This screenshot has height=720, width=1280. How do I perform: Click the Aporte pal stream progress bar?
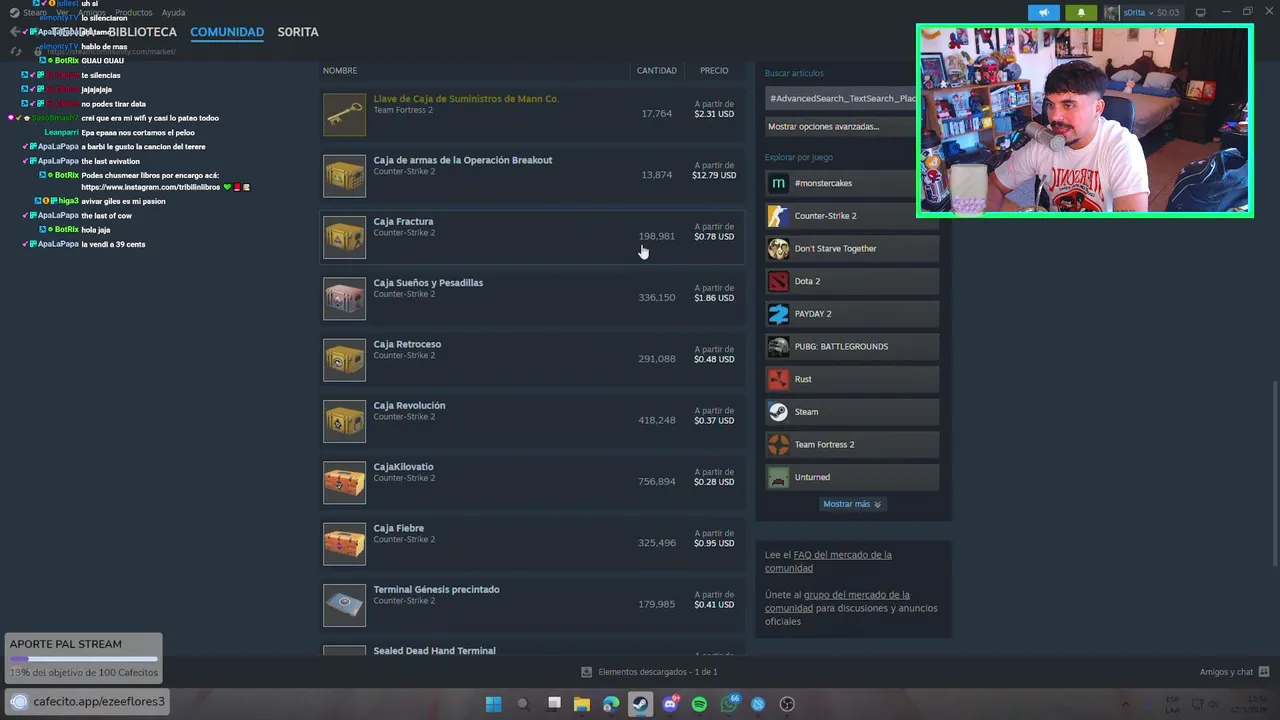click(83, 660)
